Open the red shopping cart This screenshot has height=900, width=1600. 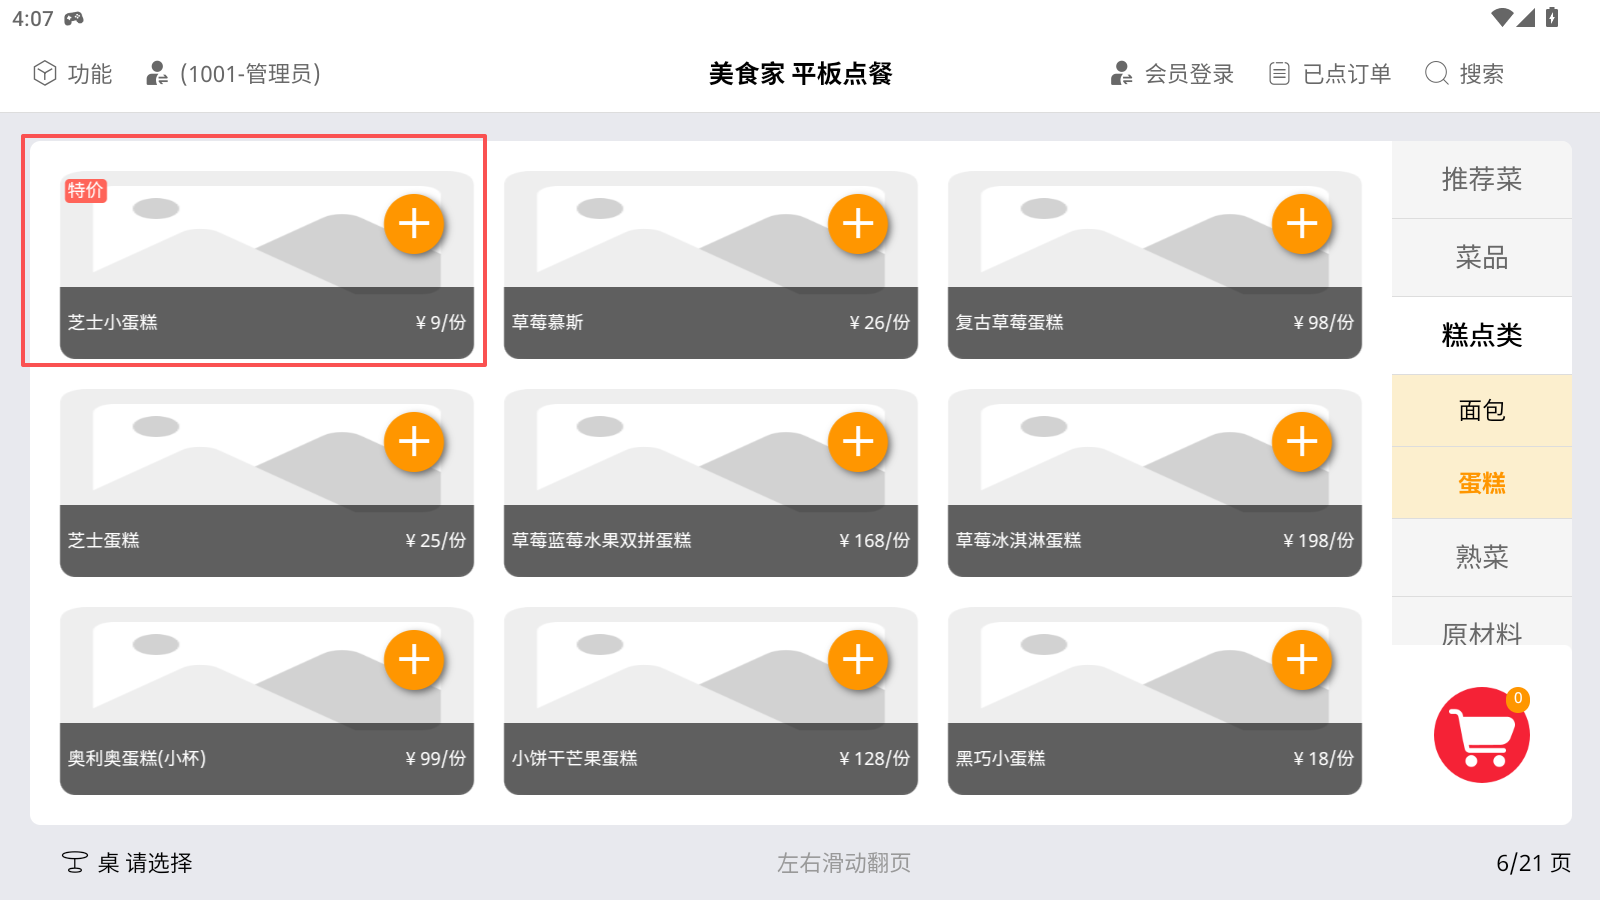pyautogui.click(x=1481, y=735)
